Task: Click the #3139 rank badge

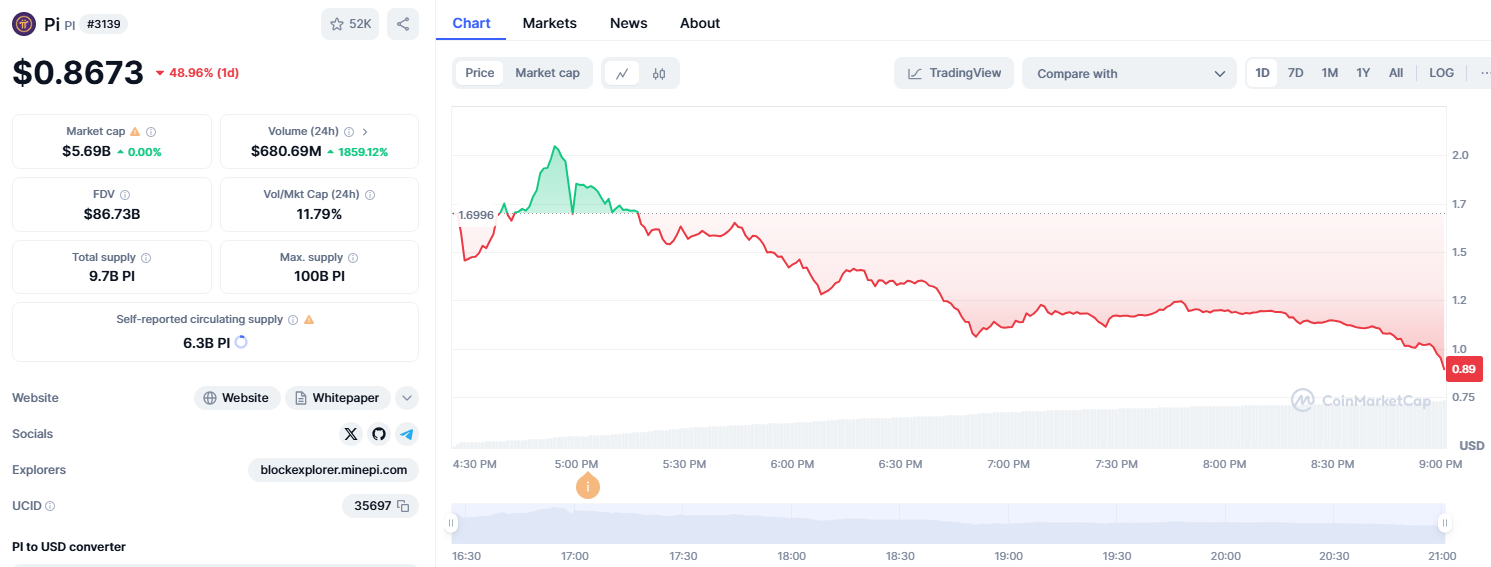Action: tap(105, 24)
